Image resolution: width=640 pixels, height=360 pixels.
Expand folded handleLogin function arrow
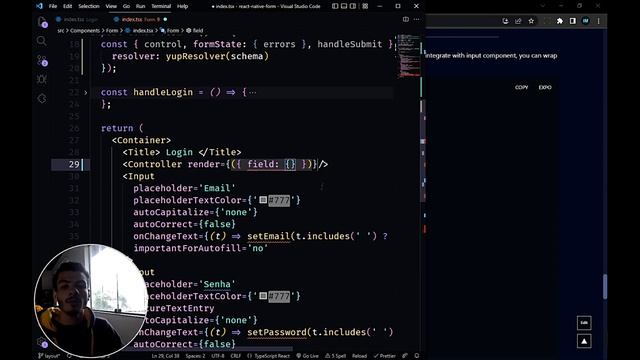tap(86, 93)
